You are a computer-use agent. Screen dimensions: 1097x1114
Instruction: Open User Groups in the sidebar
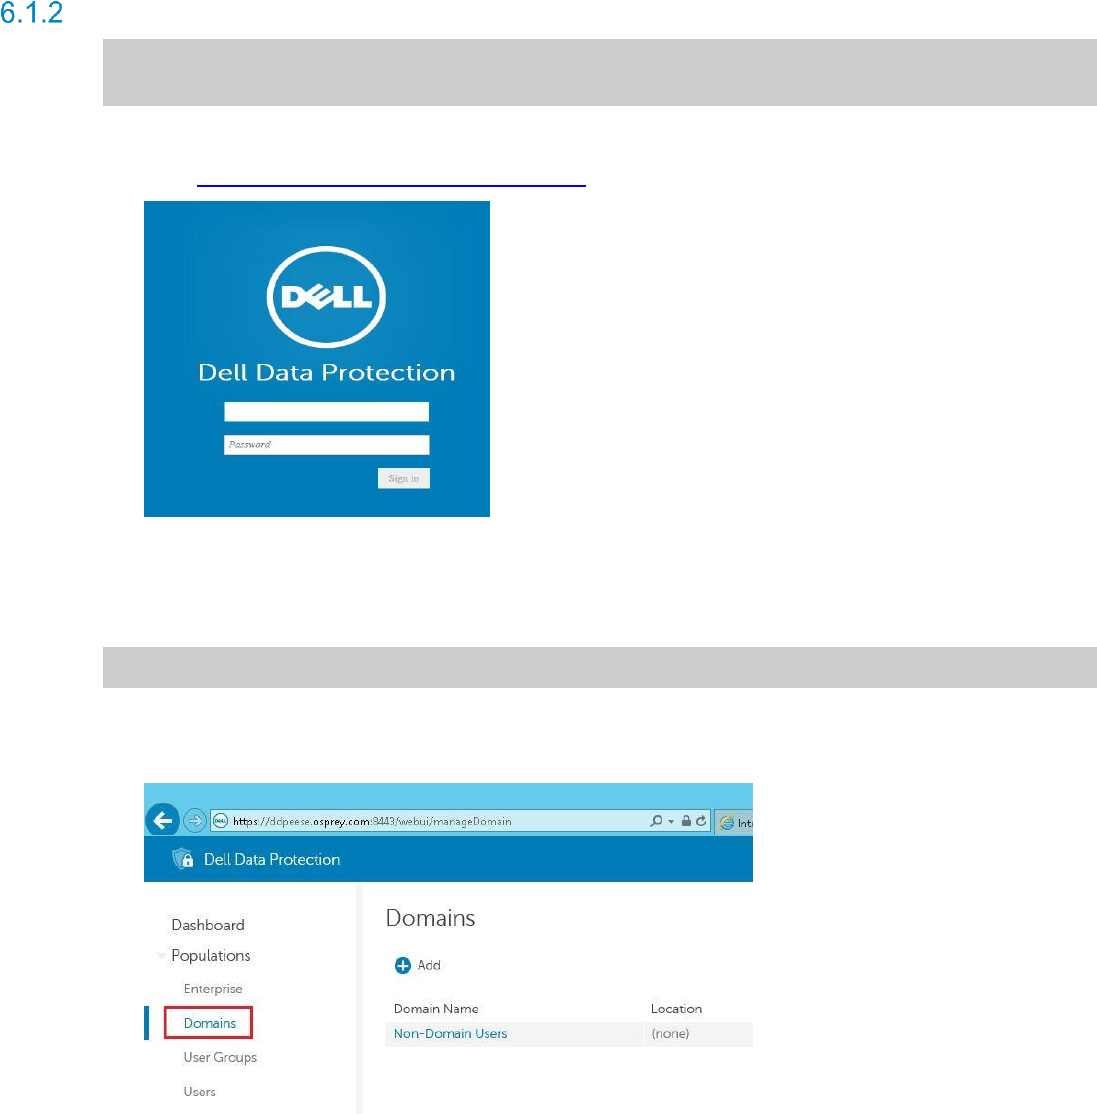[220, 1057]
